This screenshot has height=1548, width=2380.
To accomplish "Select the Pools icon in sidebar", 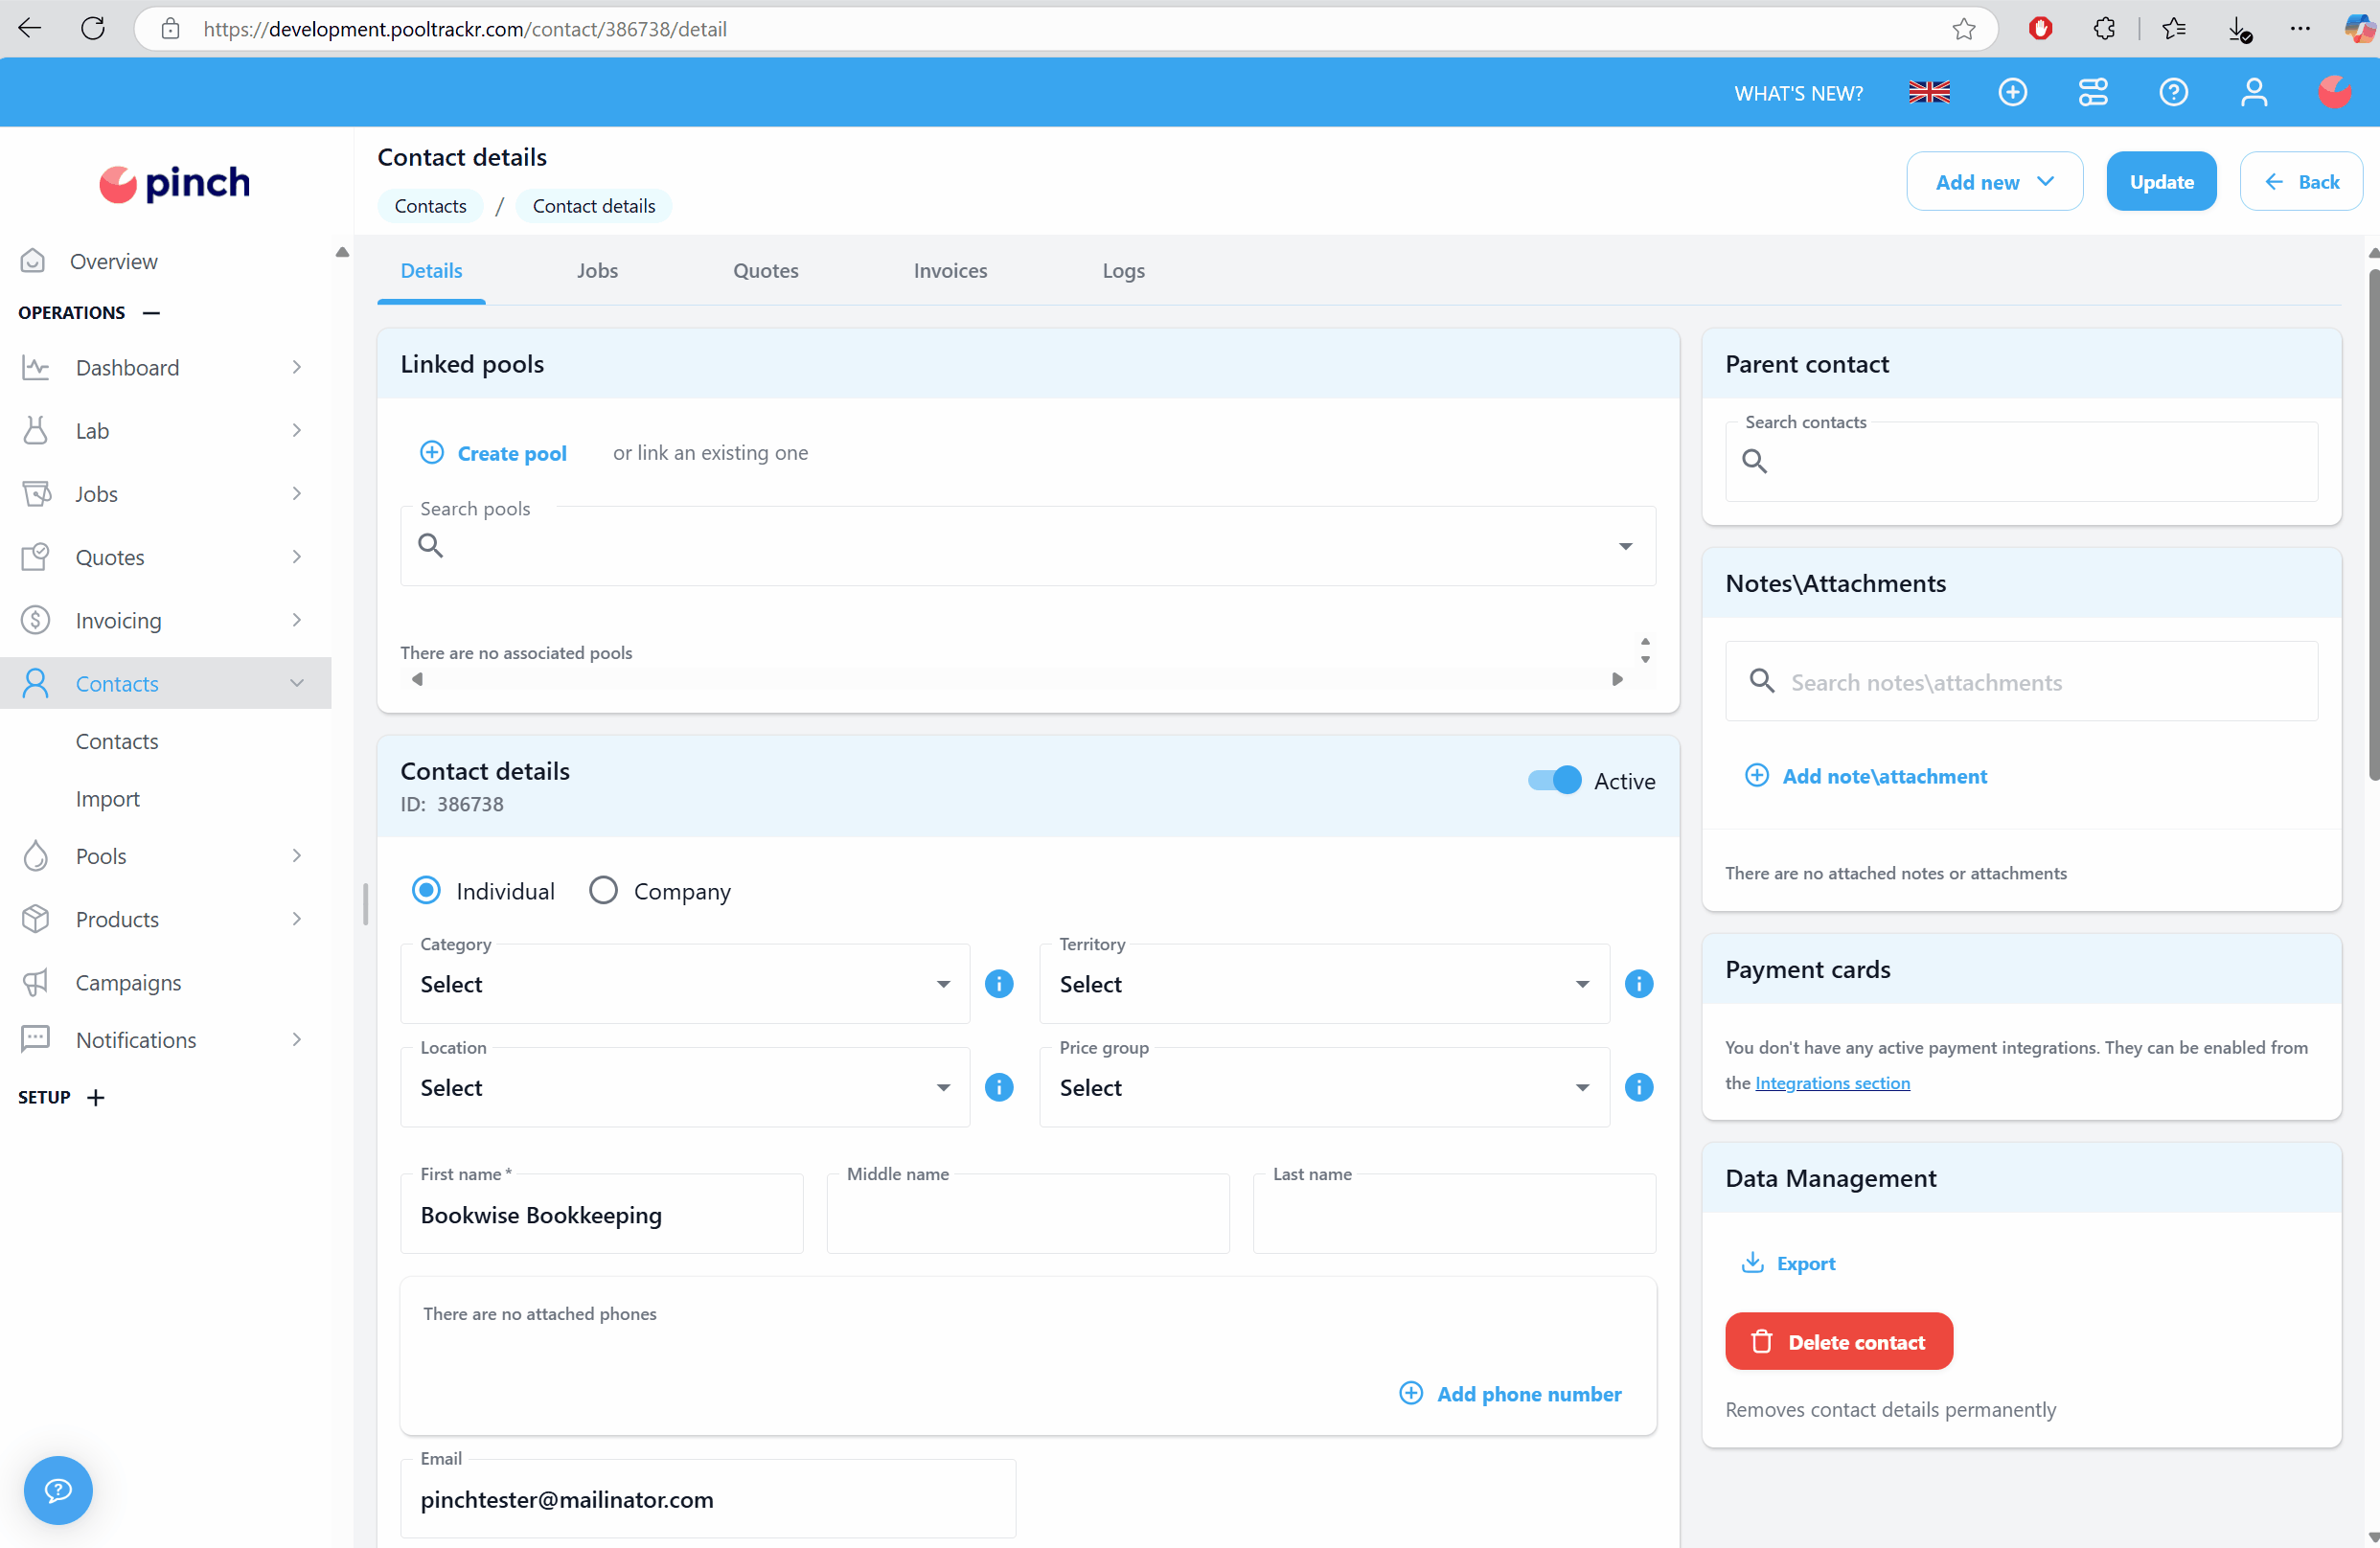I will [x=36, y=856].
